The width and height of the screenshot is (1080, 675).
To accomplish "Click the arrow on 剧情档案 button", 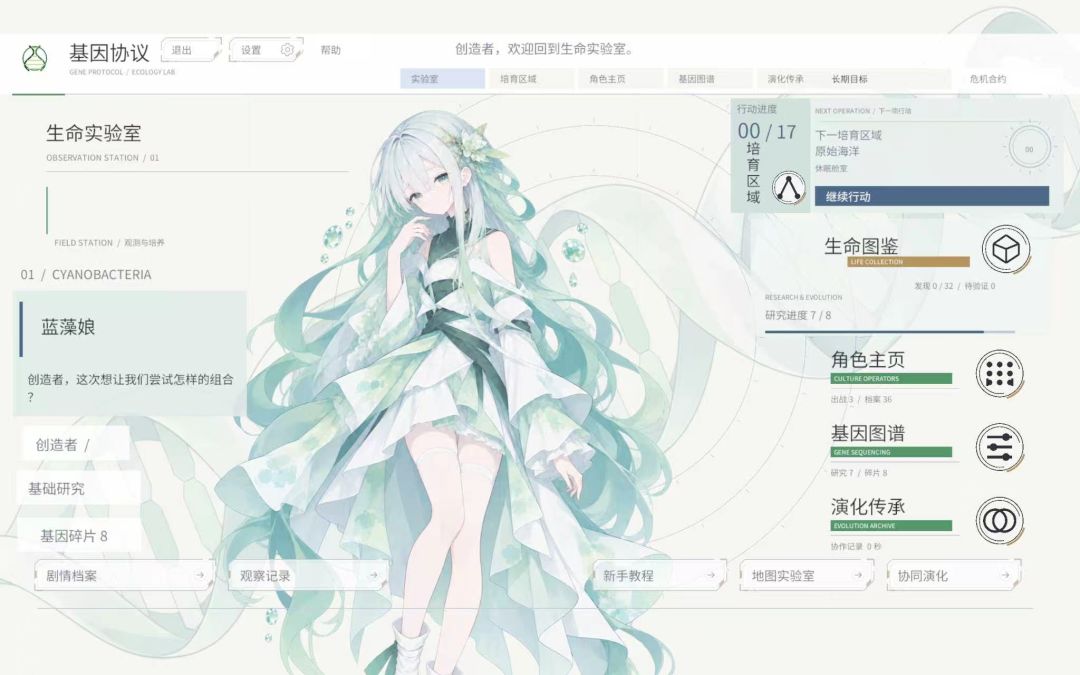I will (x=200, y=575).
